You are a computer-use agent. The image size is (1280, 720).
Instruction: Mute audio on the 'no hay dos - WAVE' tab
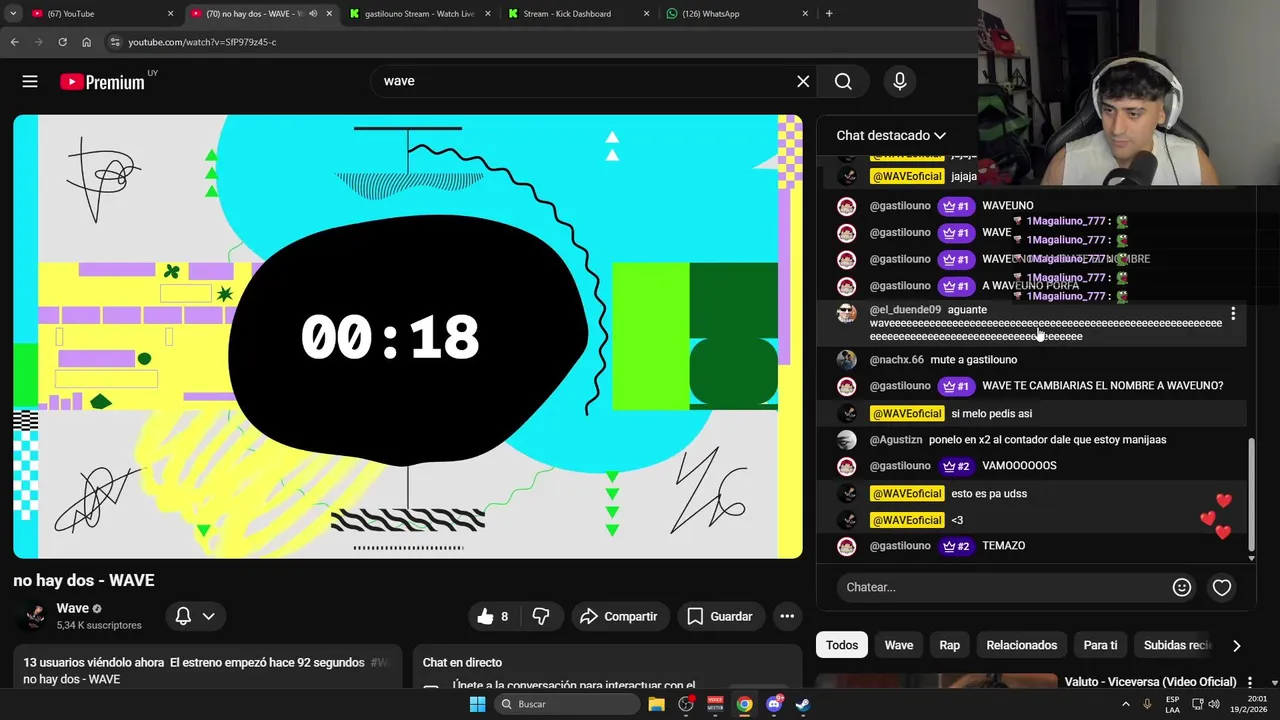click(x=313, y=14)
